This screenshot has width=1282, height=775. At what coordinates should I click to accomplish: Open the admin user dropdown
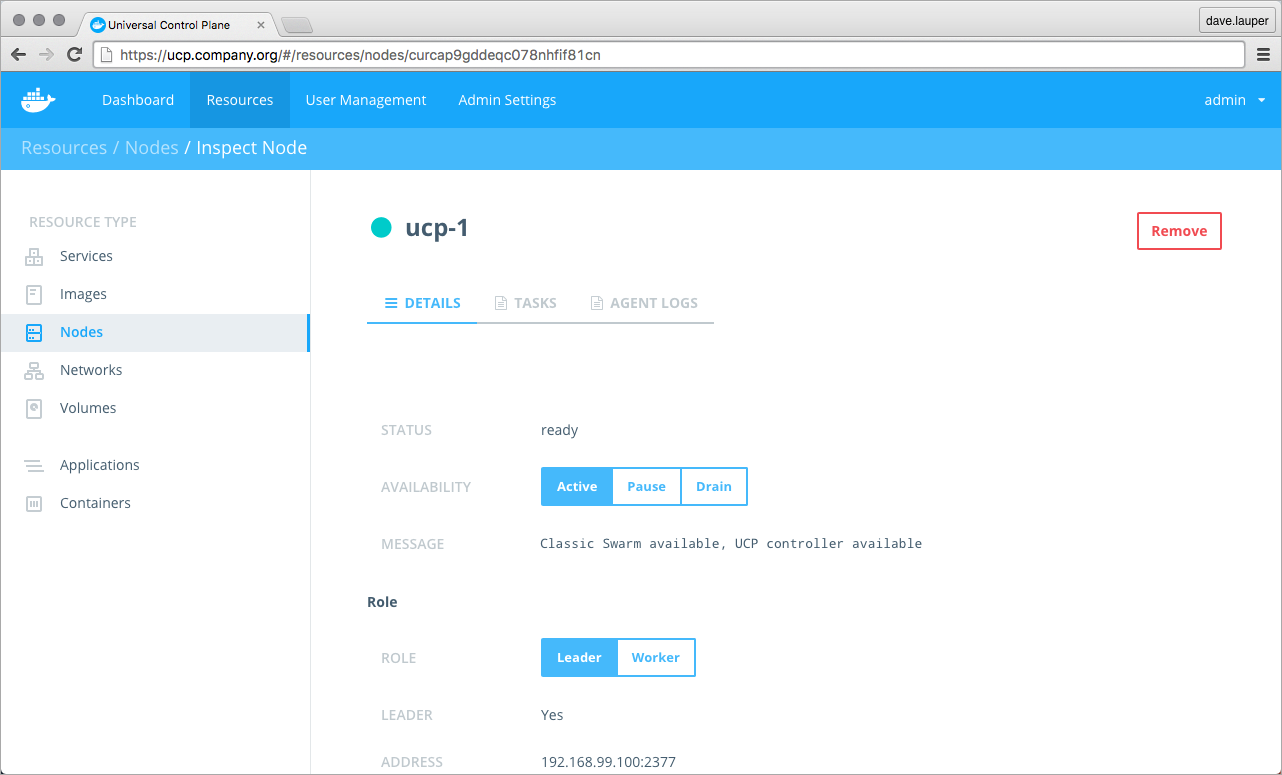(1234, 100)
